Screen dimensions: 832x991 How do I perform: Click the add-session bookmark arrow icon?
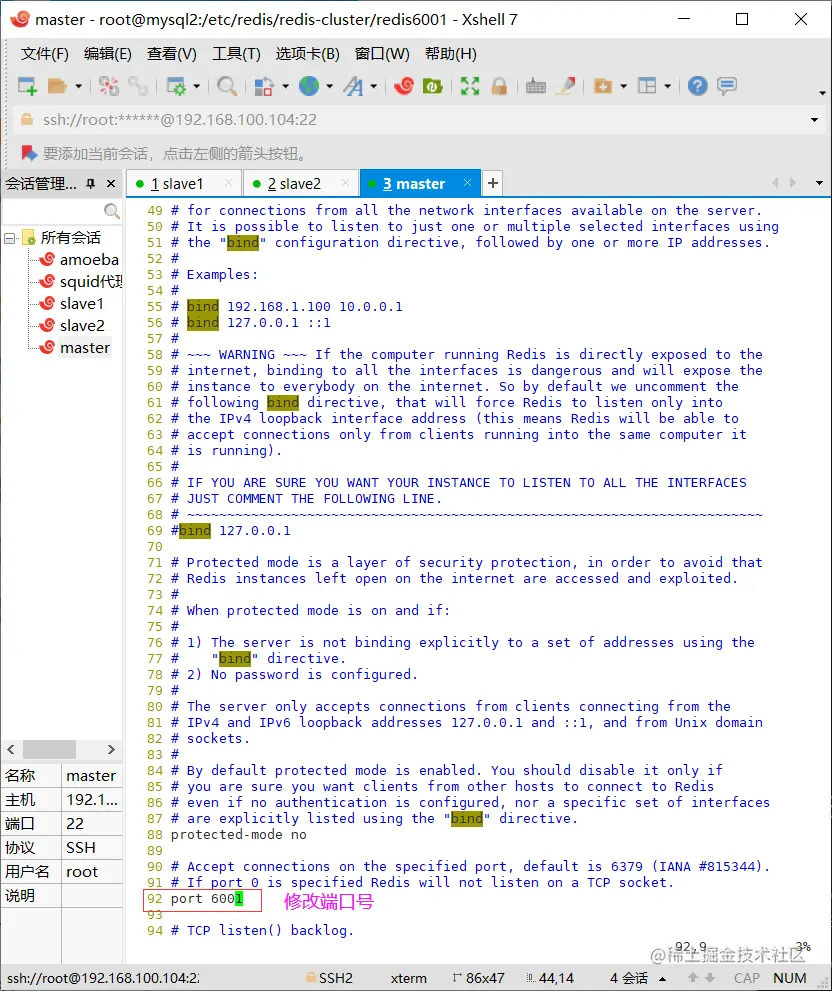click(28, 153)
